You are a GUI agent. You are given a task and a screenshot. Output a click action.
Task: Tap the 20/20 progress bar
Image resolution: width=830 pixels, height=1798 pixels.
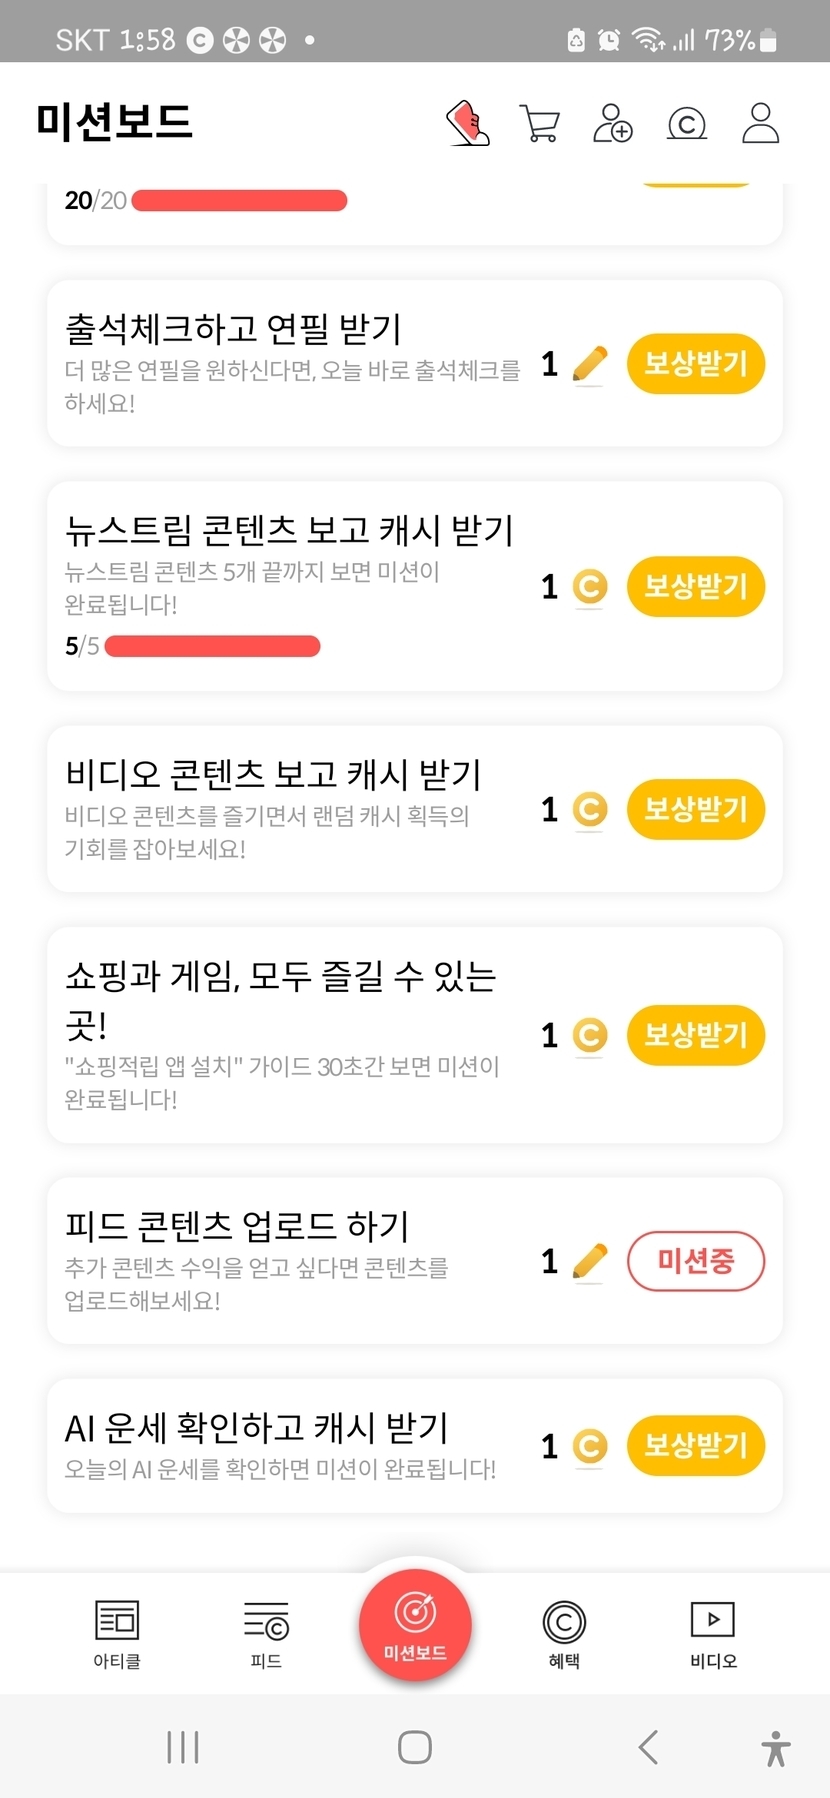[239, 201]
